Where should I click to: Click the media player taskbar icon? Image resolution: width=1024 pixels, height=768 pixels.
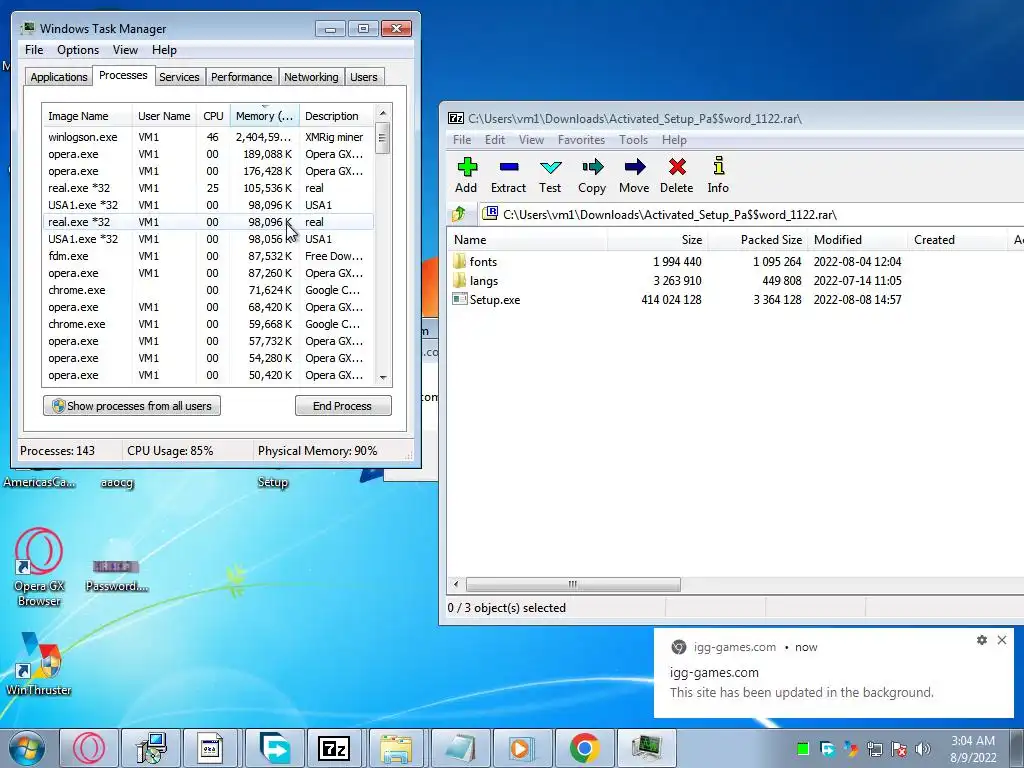point(521,748)
